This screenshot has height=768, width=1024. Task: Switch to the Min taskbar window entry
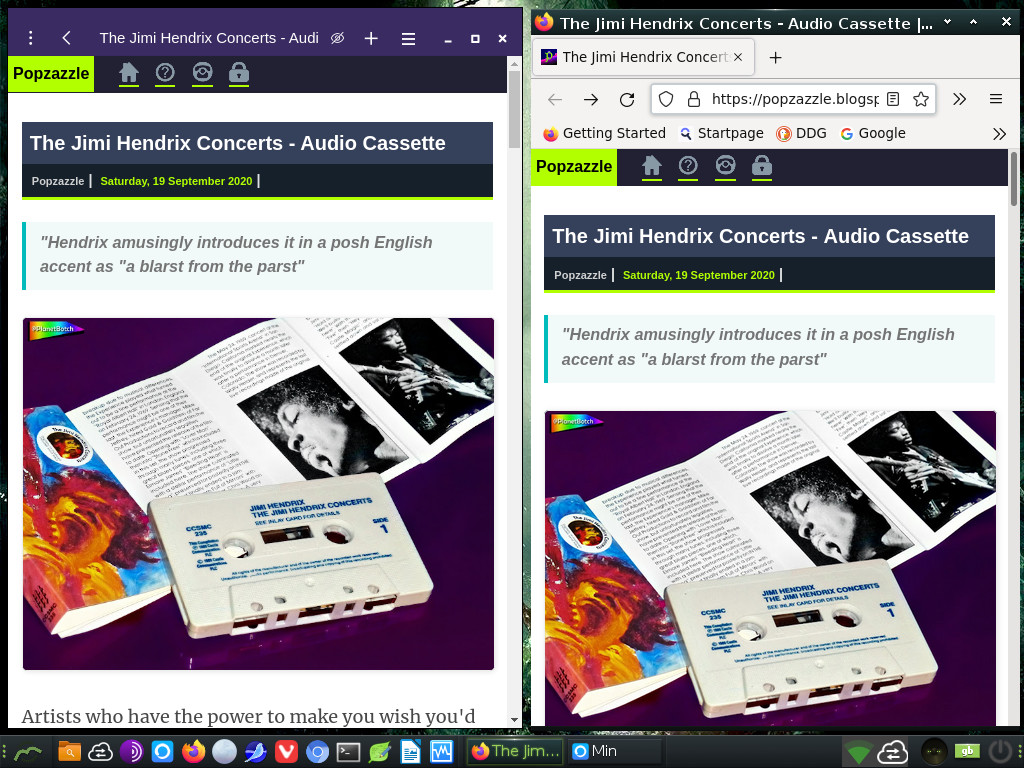615,752
